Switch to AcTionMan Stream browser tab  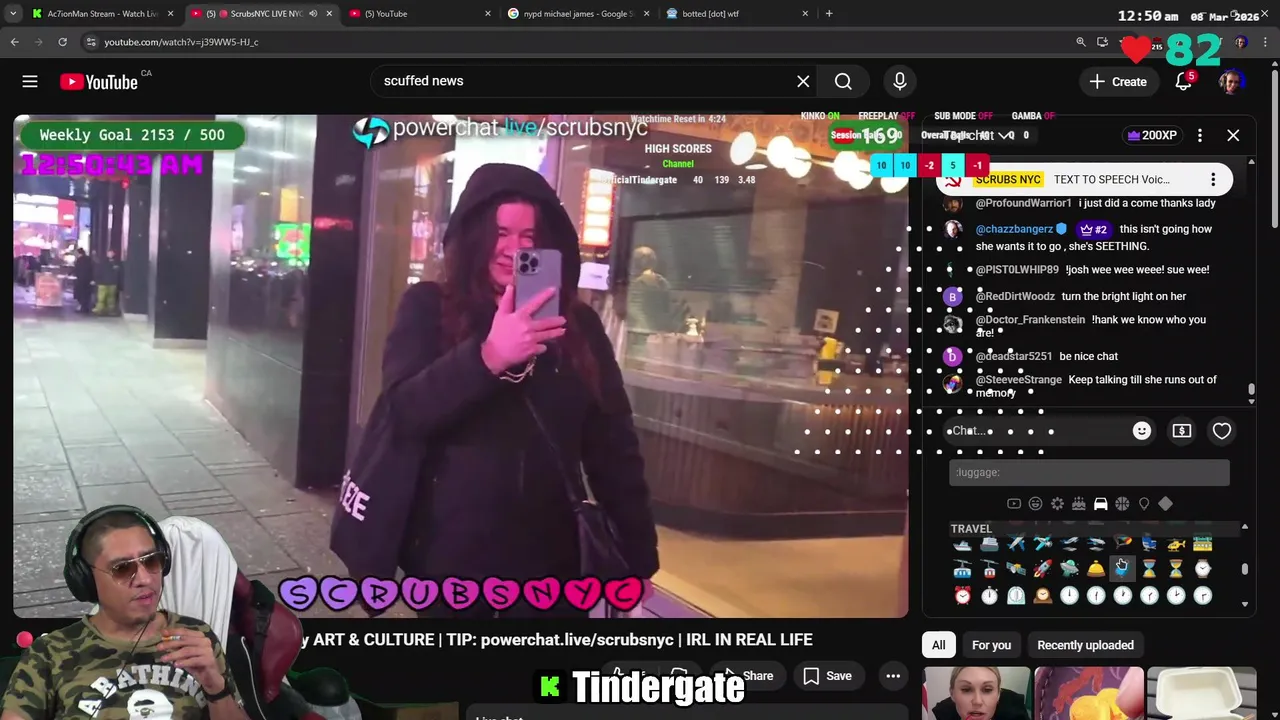pyautogui.click(x=102, y=14)
